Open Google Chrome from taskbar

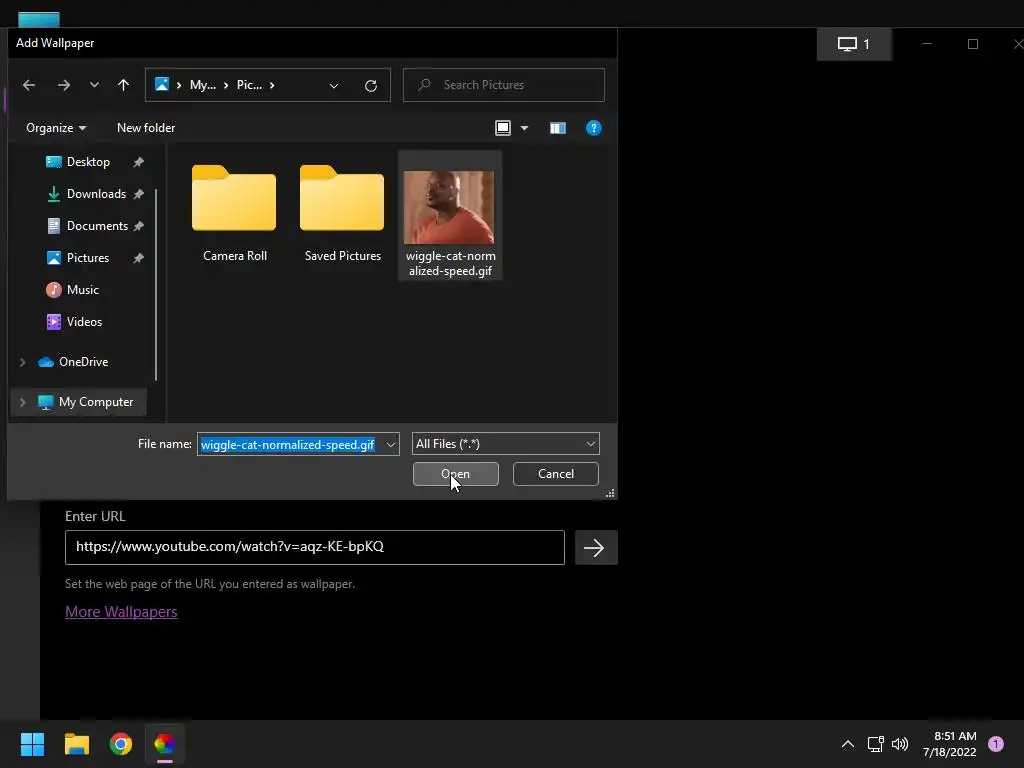(121, 744)
